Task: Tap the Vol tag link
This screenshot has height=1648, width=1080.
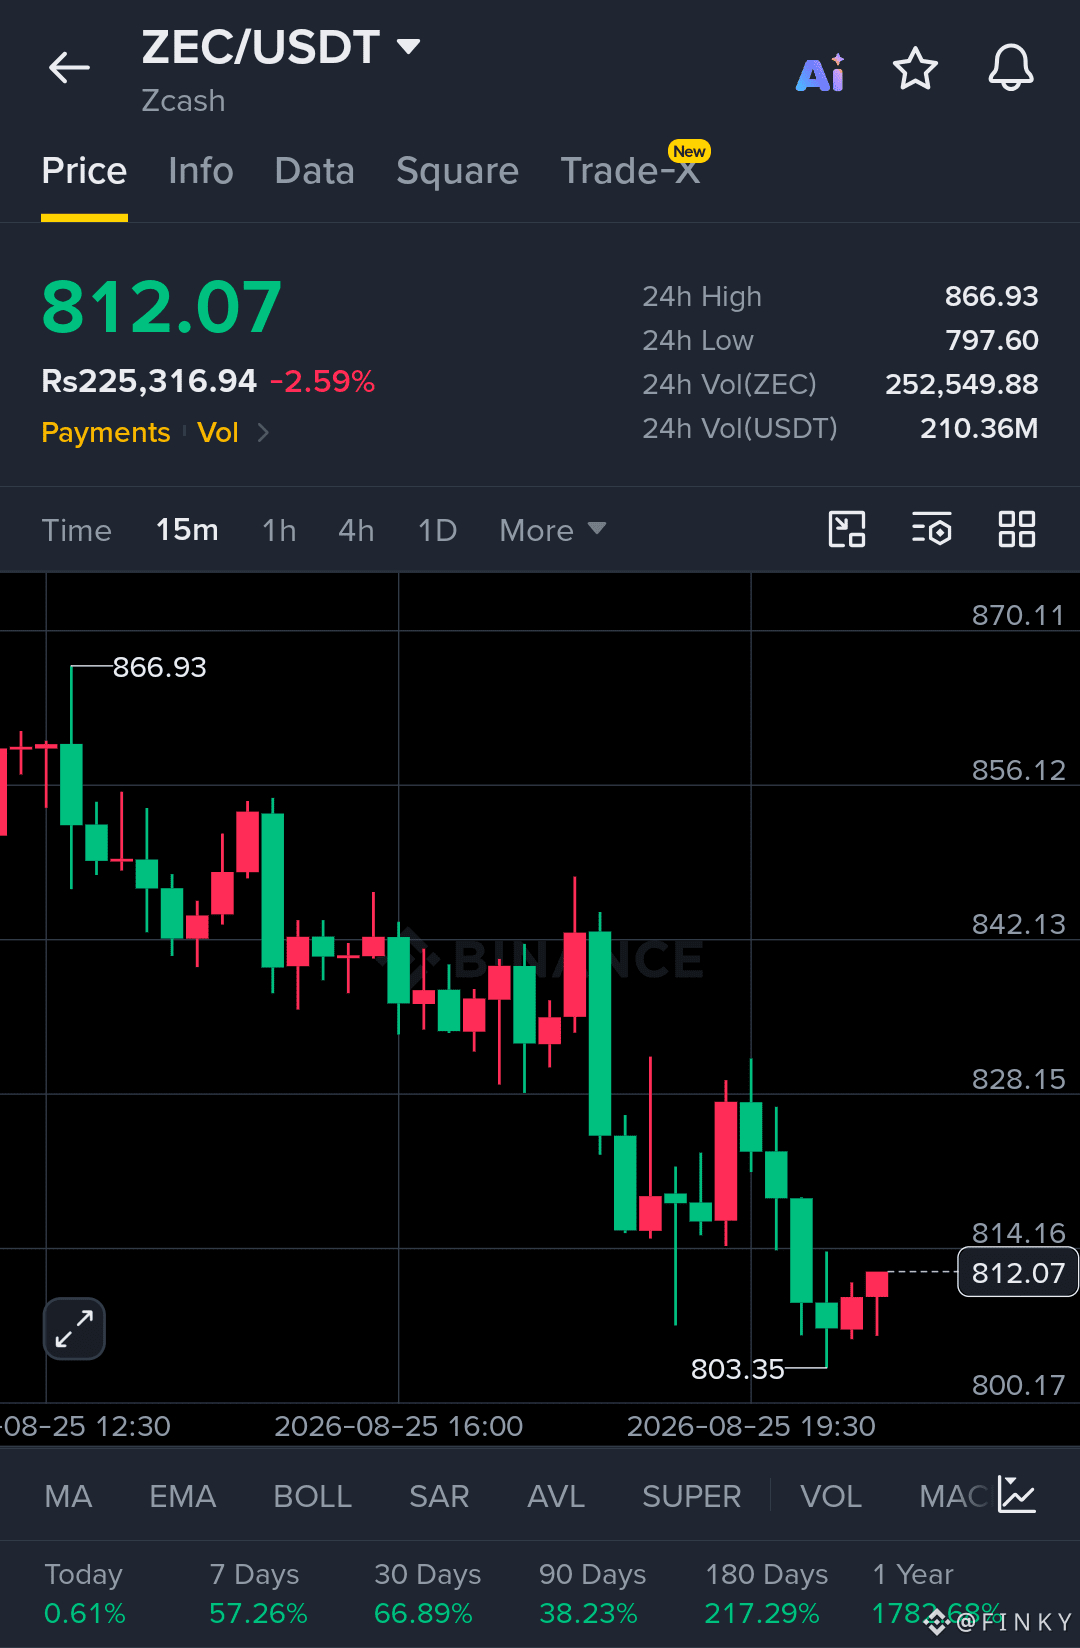Action: click(x=218, y=432)
